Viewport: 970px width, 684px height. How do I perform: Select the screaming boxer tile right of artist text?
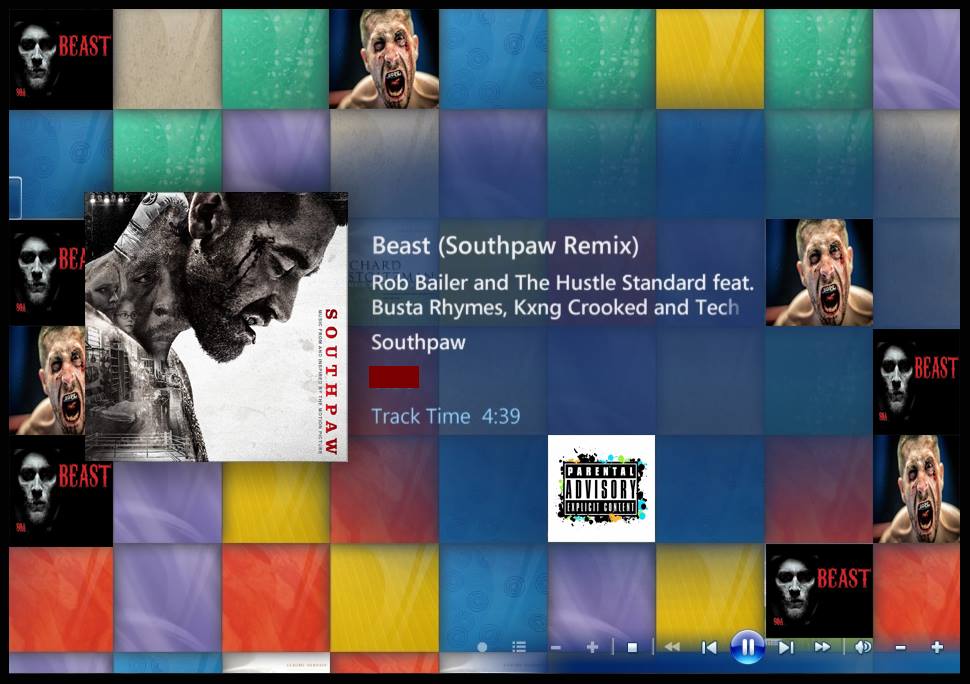pyautogui.click(x=819, y=272)
